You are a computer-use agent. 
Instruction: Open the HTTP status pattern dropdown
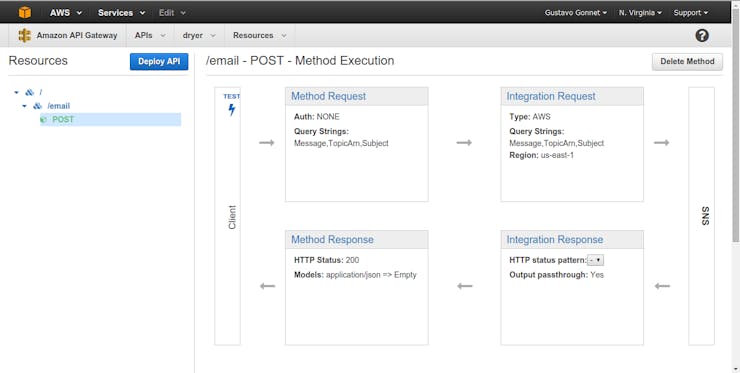[596, 260]
